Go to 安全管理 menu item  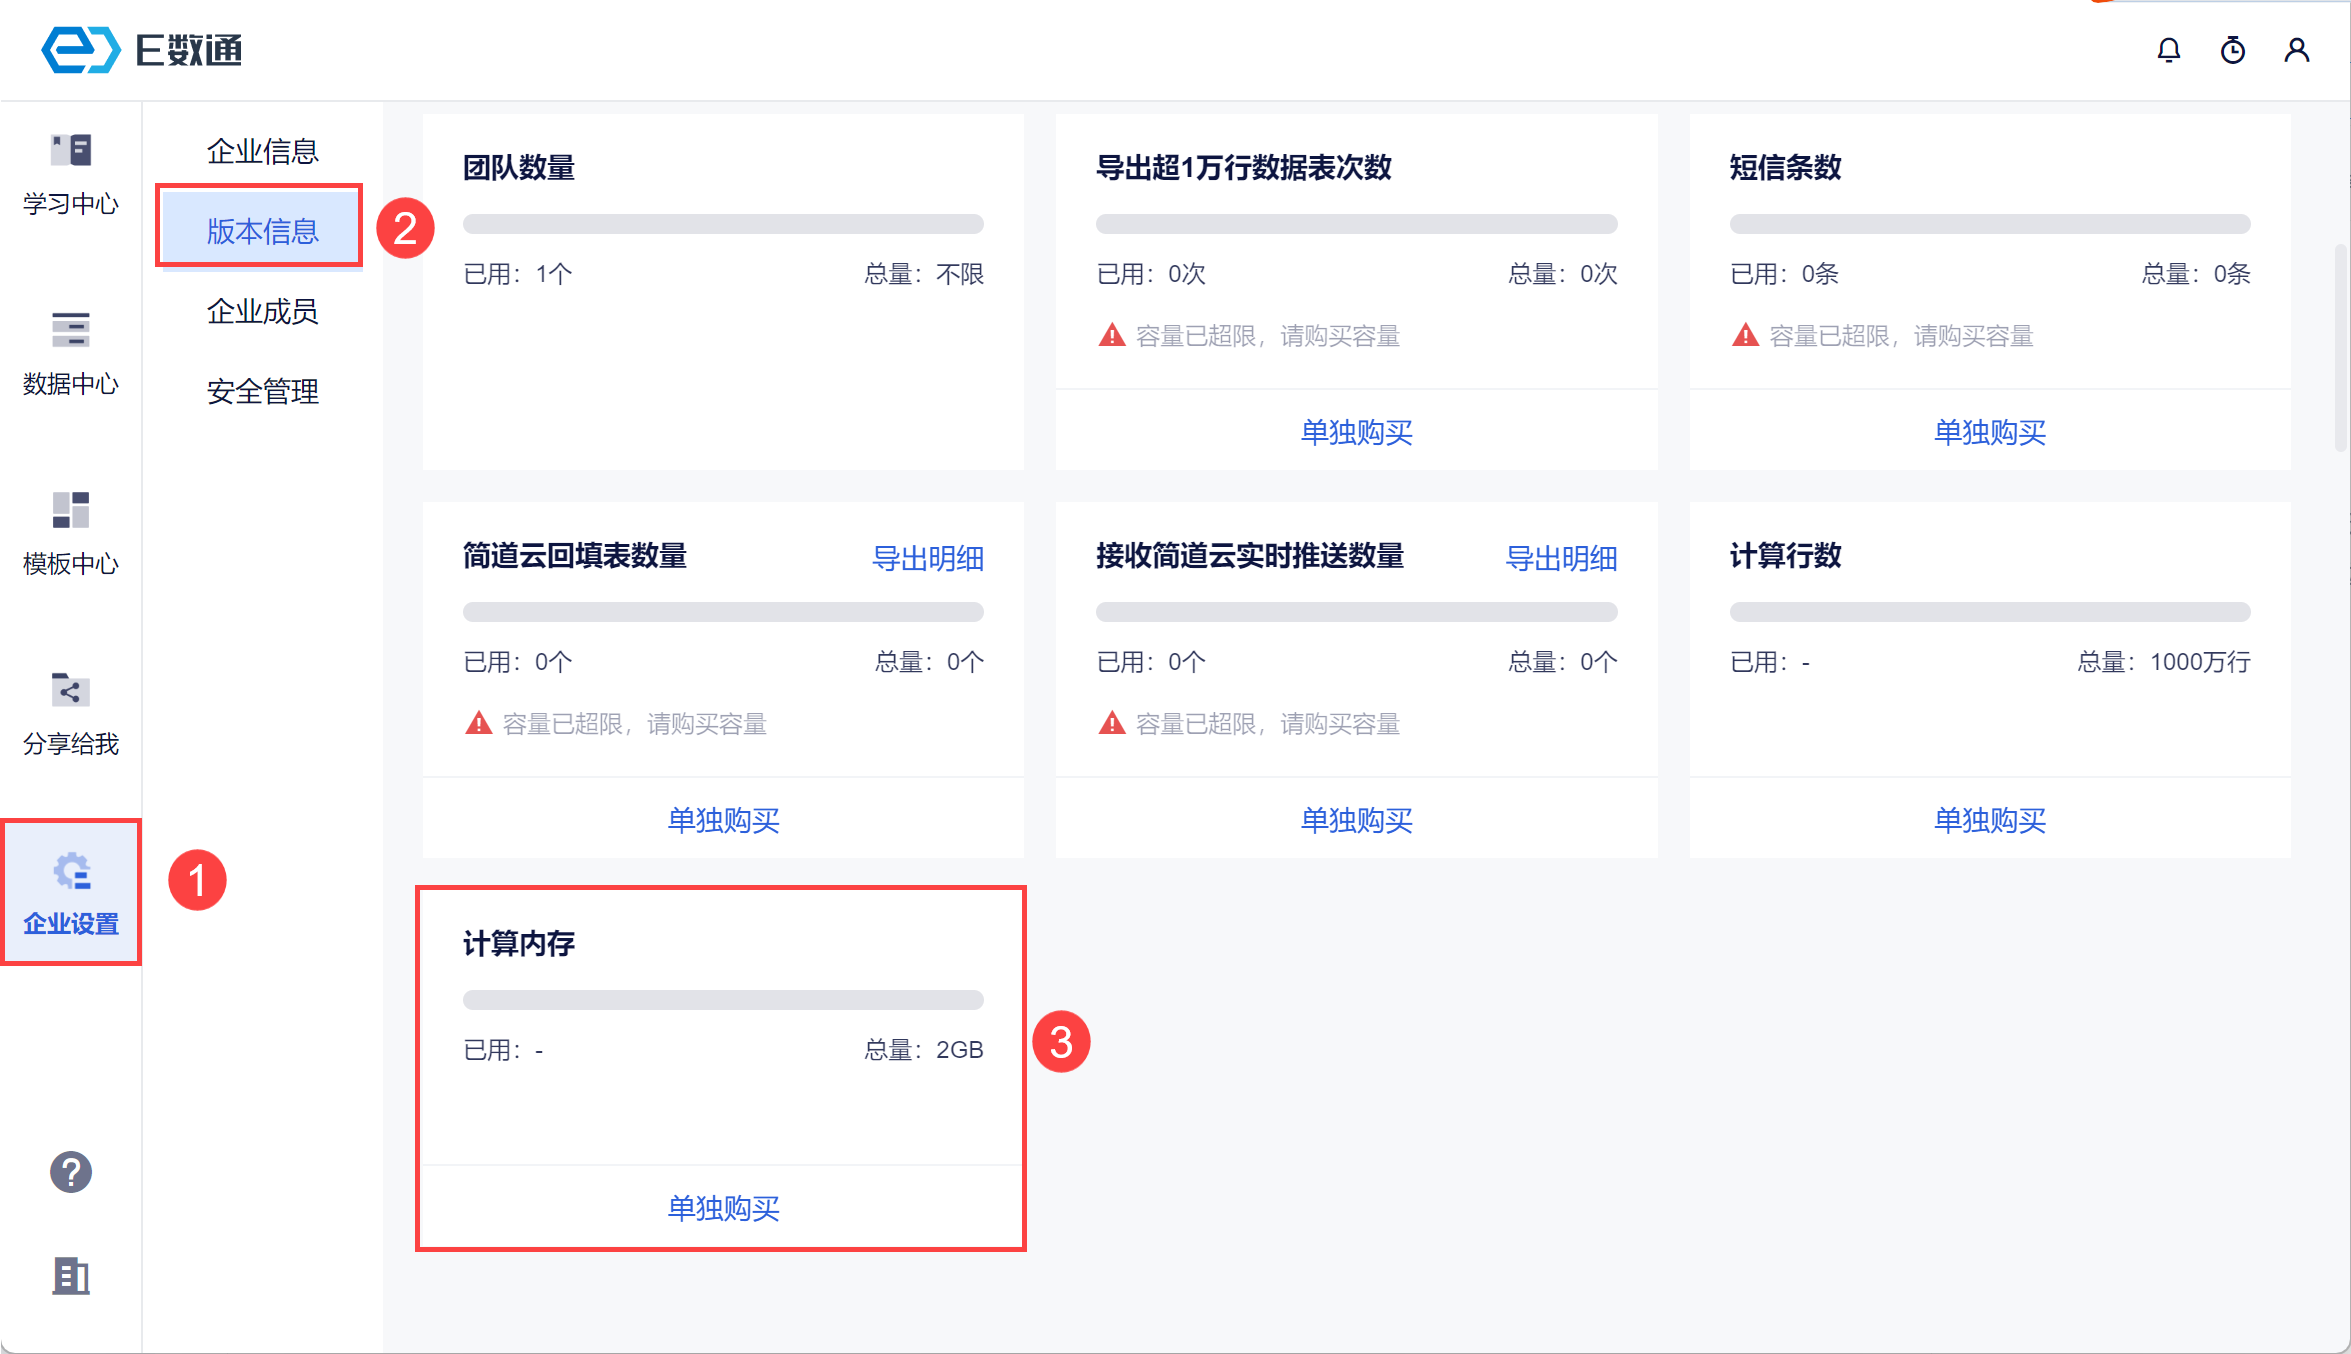262,391
